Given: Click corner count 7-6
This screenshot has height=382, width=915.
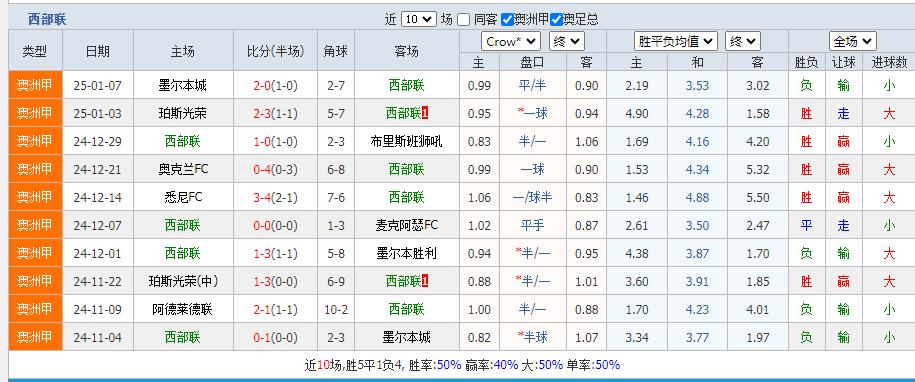Looking at the screenshot, I should [336, 198].
